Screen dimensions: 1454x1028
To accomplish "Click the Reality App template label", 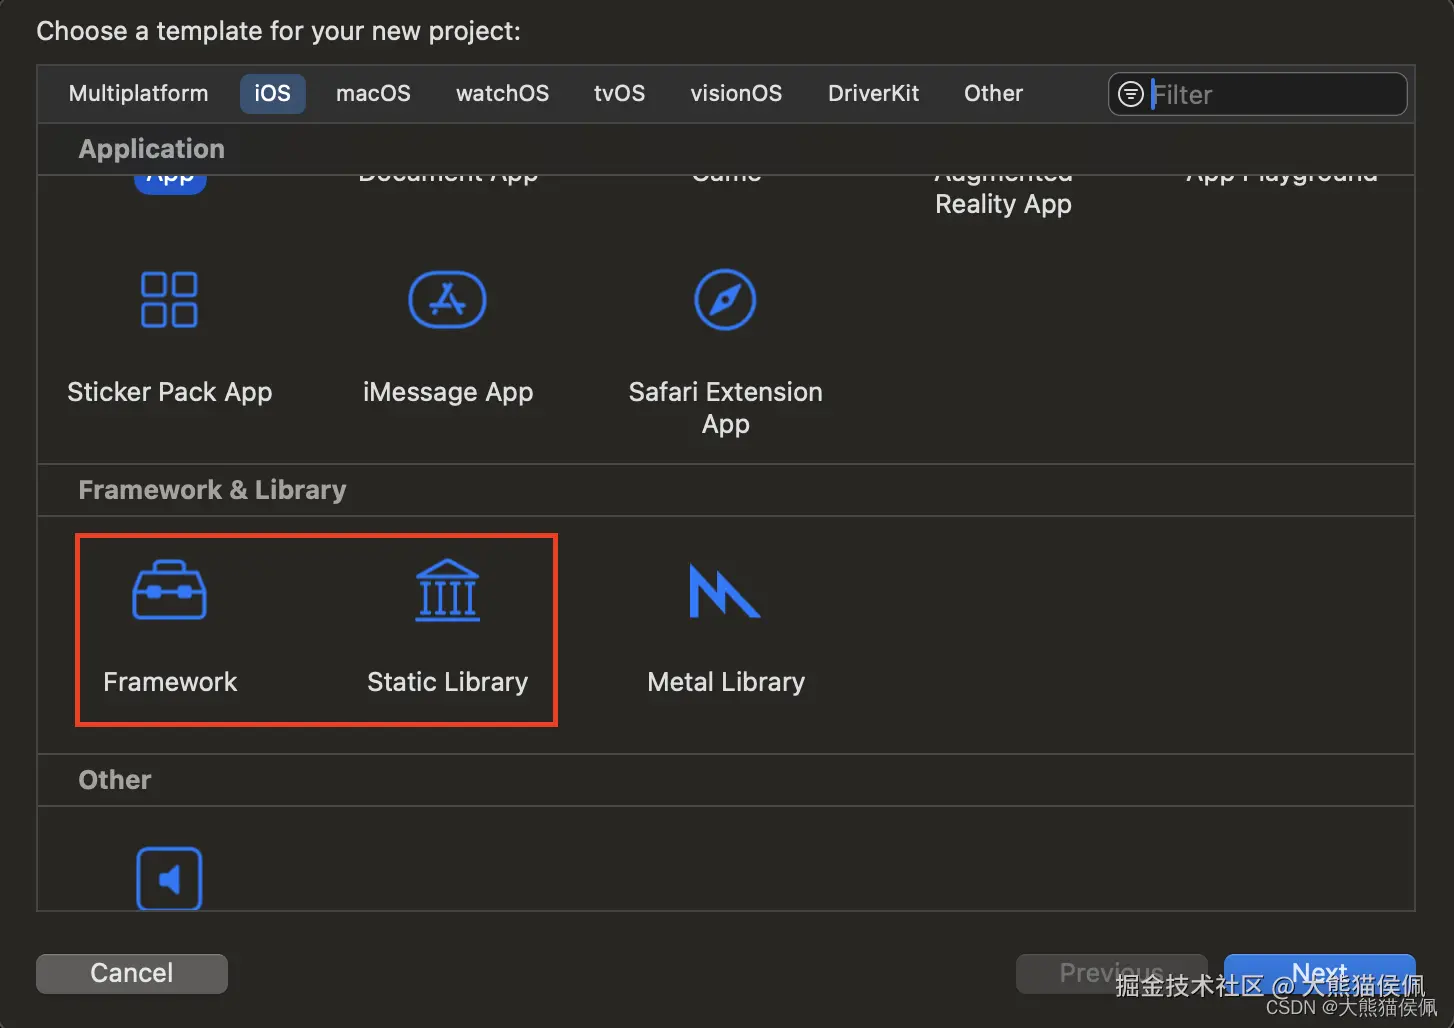I will pos(1003,204).
